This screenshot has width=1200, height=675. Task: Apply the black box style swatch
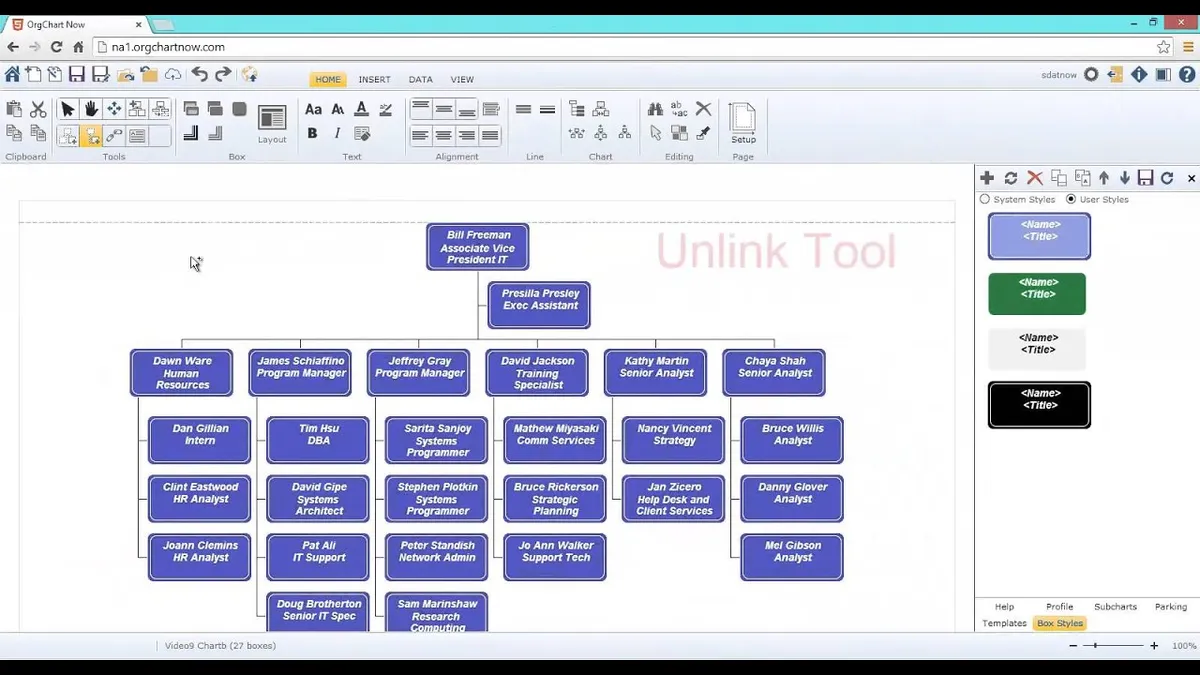coord(1039,405)
